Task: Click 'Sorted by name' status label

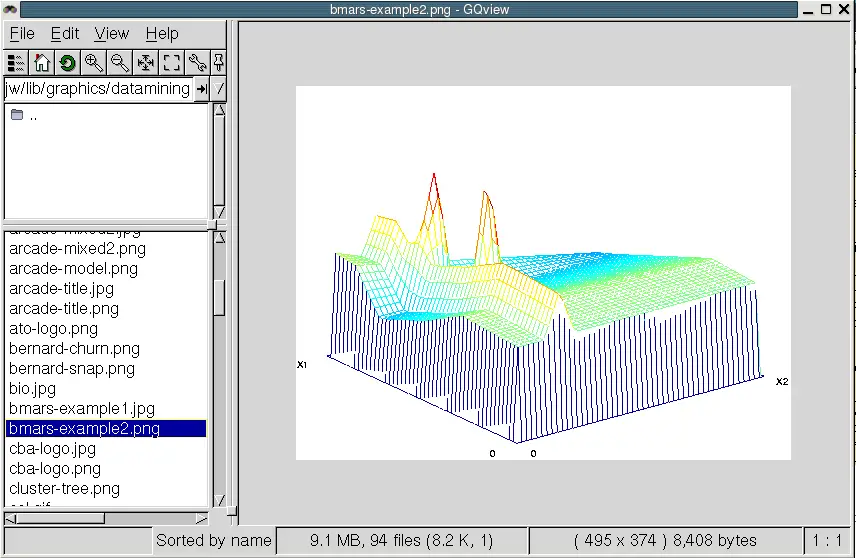Action: pyautogui.click(x=213, y=541)
